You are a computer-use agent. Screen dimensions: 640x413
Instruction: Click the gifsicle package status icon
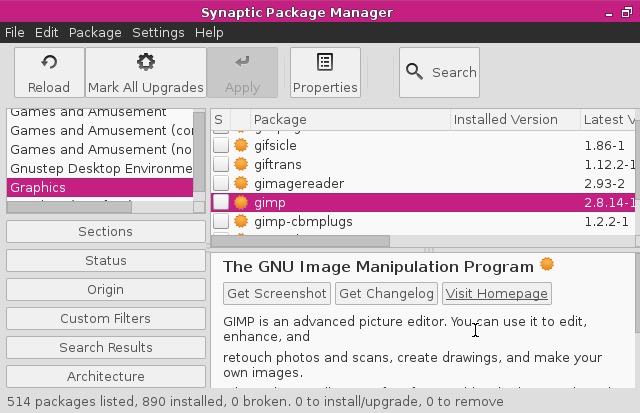240,145
